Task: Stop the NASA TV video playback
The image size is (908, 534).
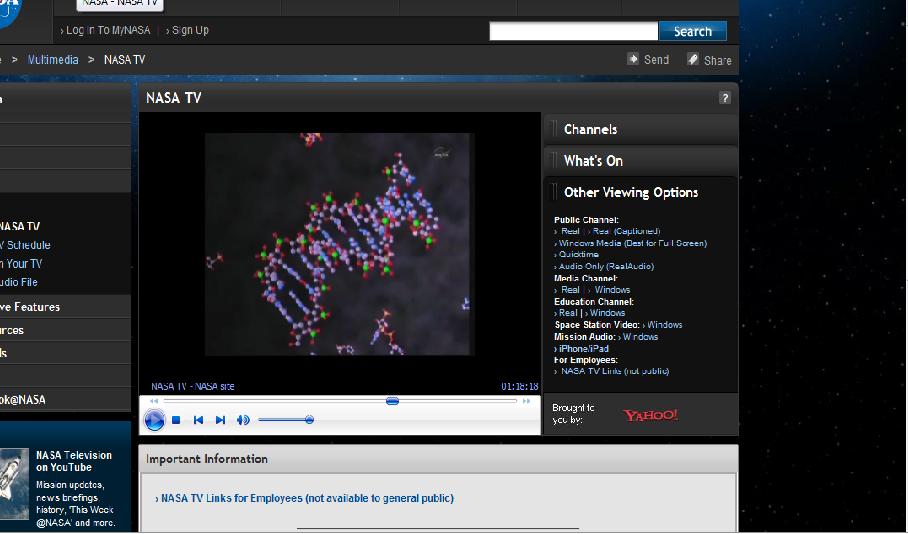Action: tap(177, 420)
